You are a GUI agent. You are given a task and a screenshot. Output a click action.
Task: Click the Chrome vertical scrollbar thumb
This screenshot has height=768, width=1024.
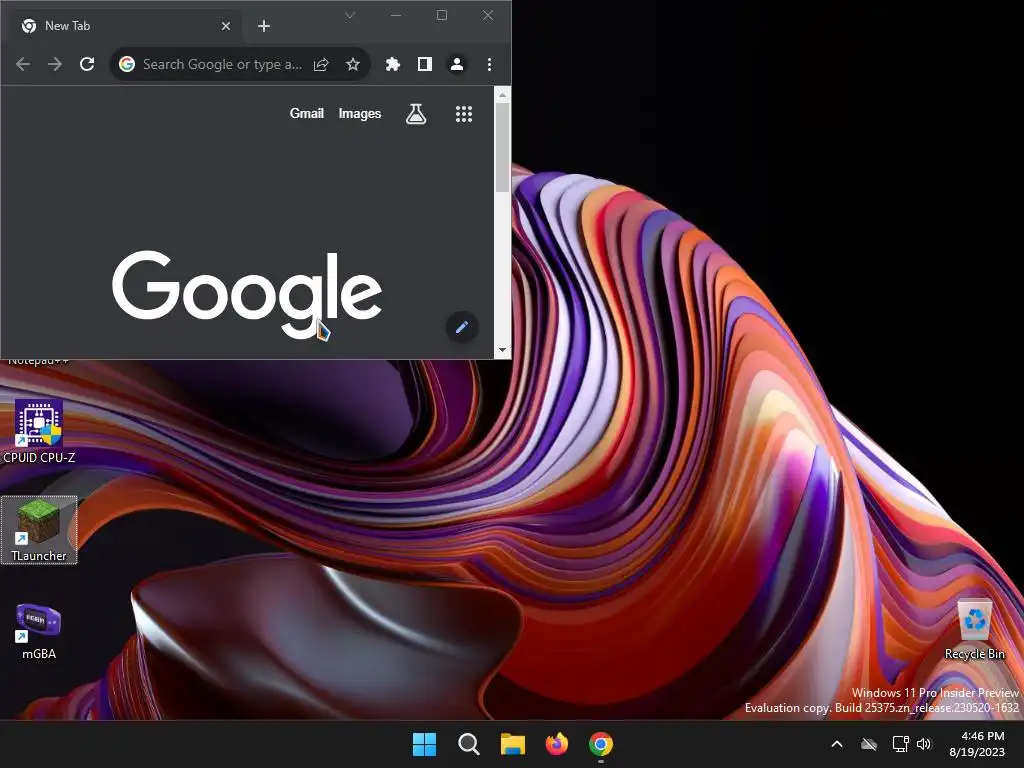click(x=502, y=147)
